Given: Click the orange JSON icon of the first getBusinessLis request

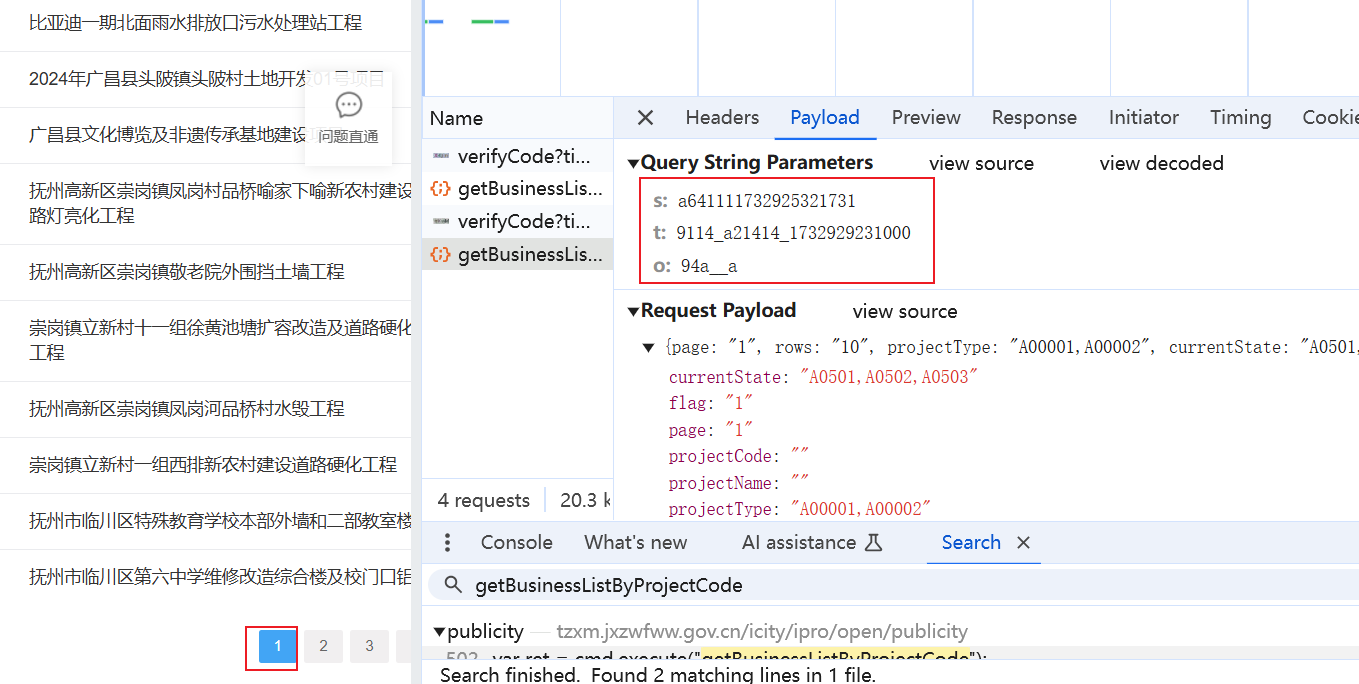Looking at the screenshot, I should [440, 188].
